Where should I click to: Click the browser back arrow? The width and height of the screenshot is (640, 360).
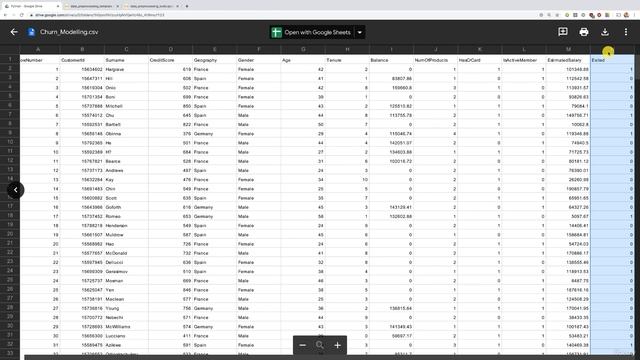[x=5, y=15]
